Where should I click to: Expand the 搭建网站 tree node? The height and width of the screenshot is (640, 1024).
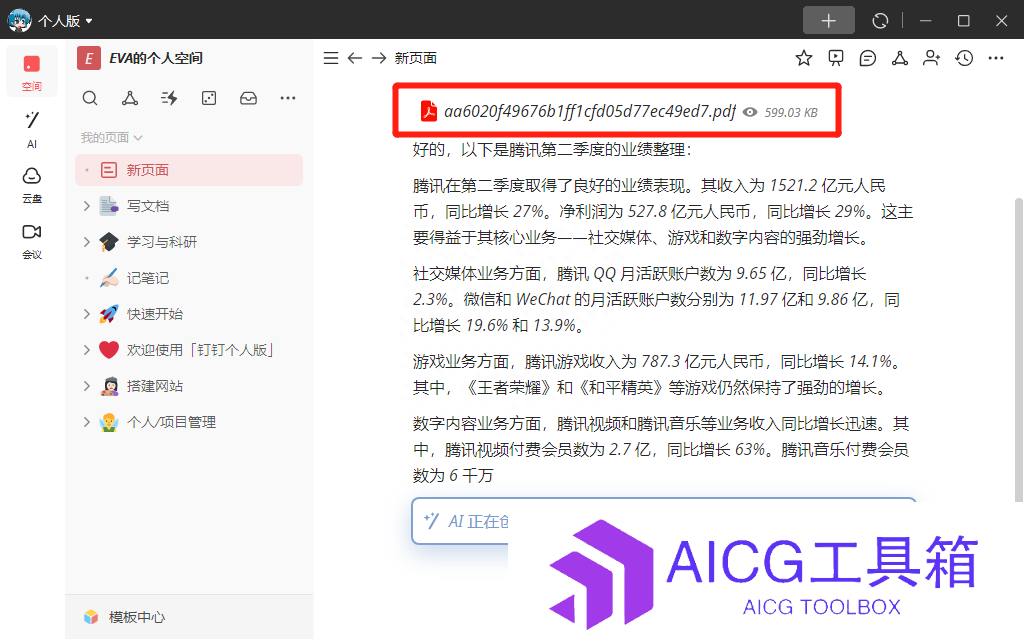[87, 386]
